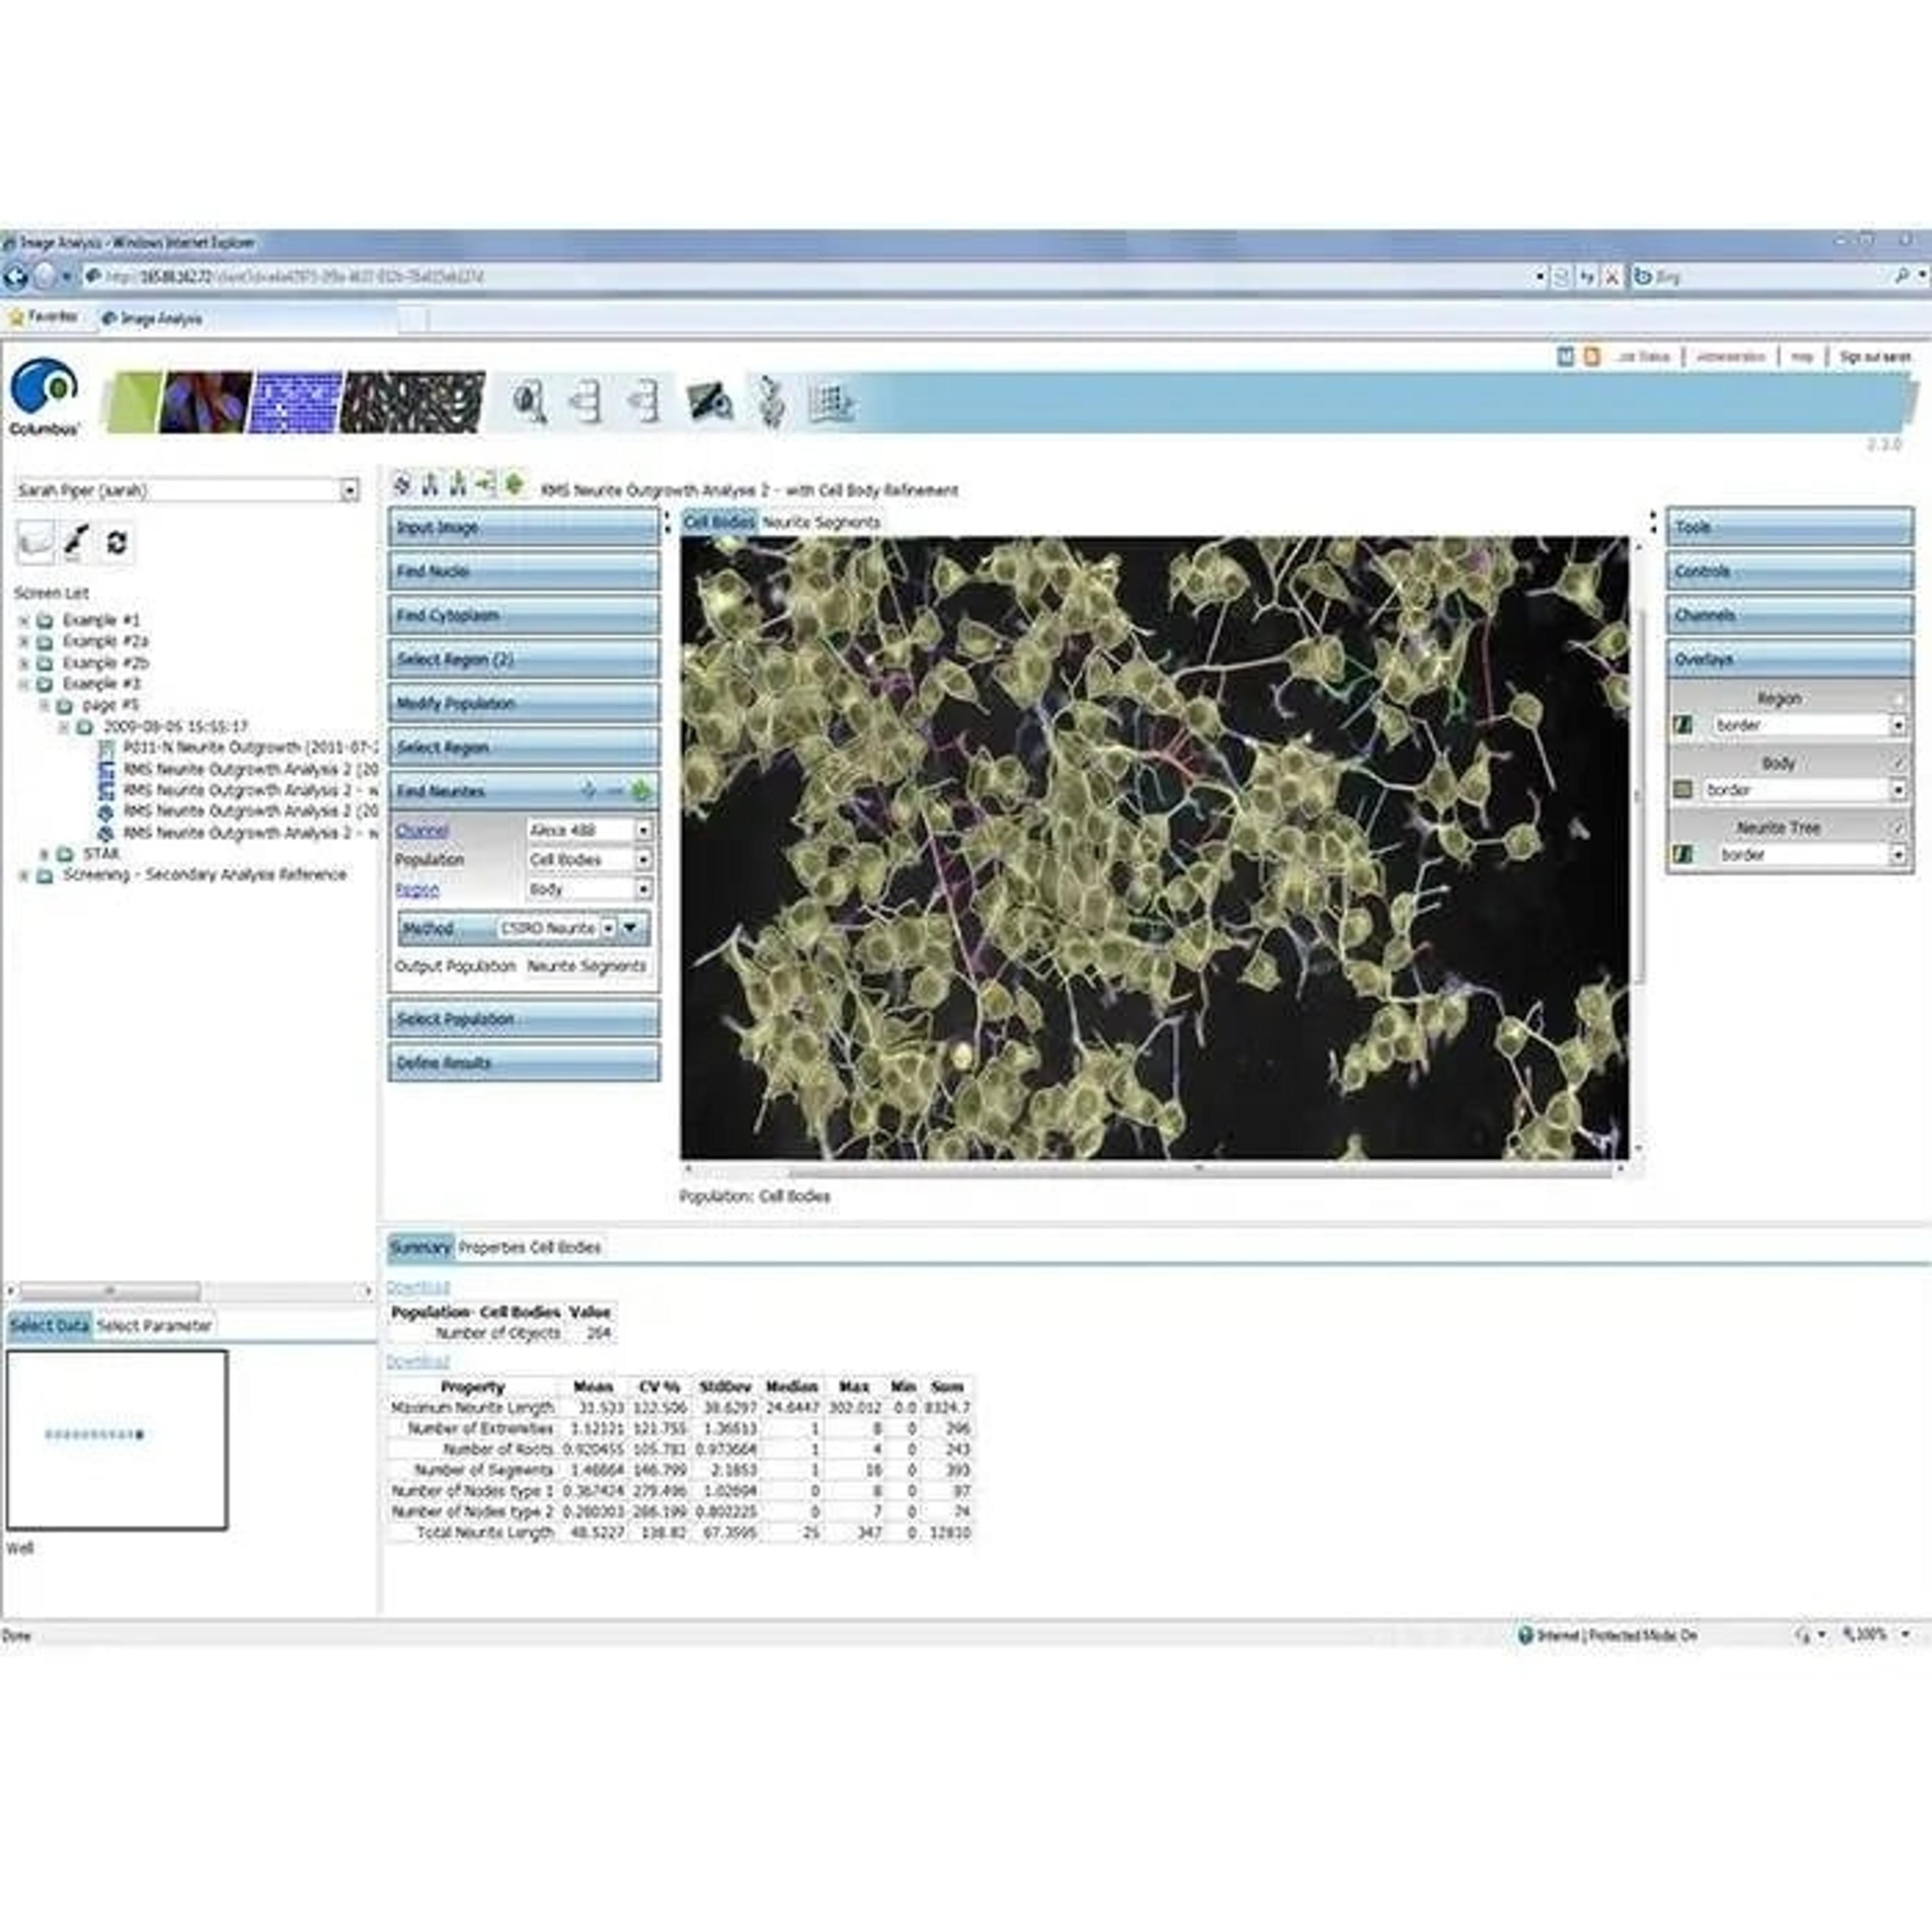Click the refresh icon under the user selector
The height and width of the screenshot is (1932, 1932).
click(x=117, y=542)
